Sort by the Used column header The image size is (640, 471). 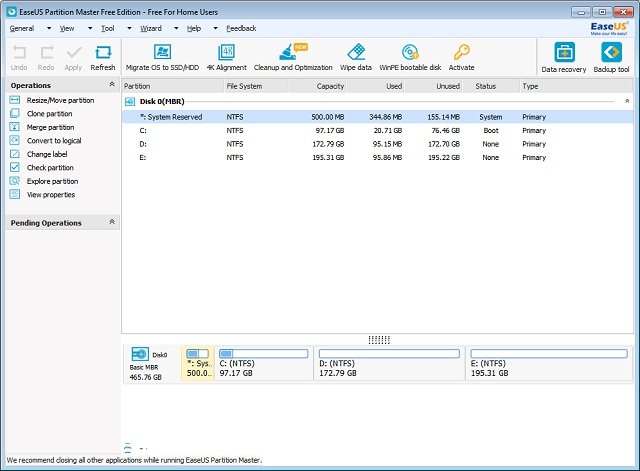click(376, 86)
